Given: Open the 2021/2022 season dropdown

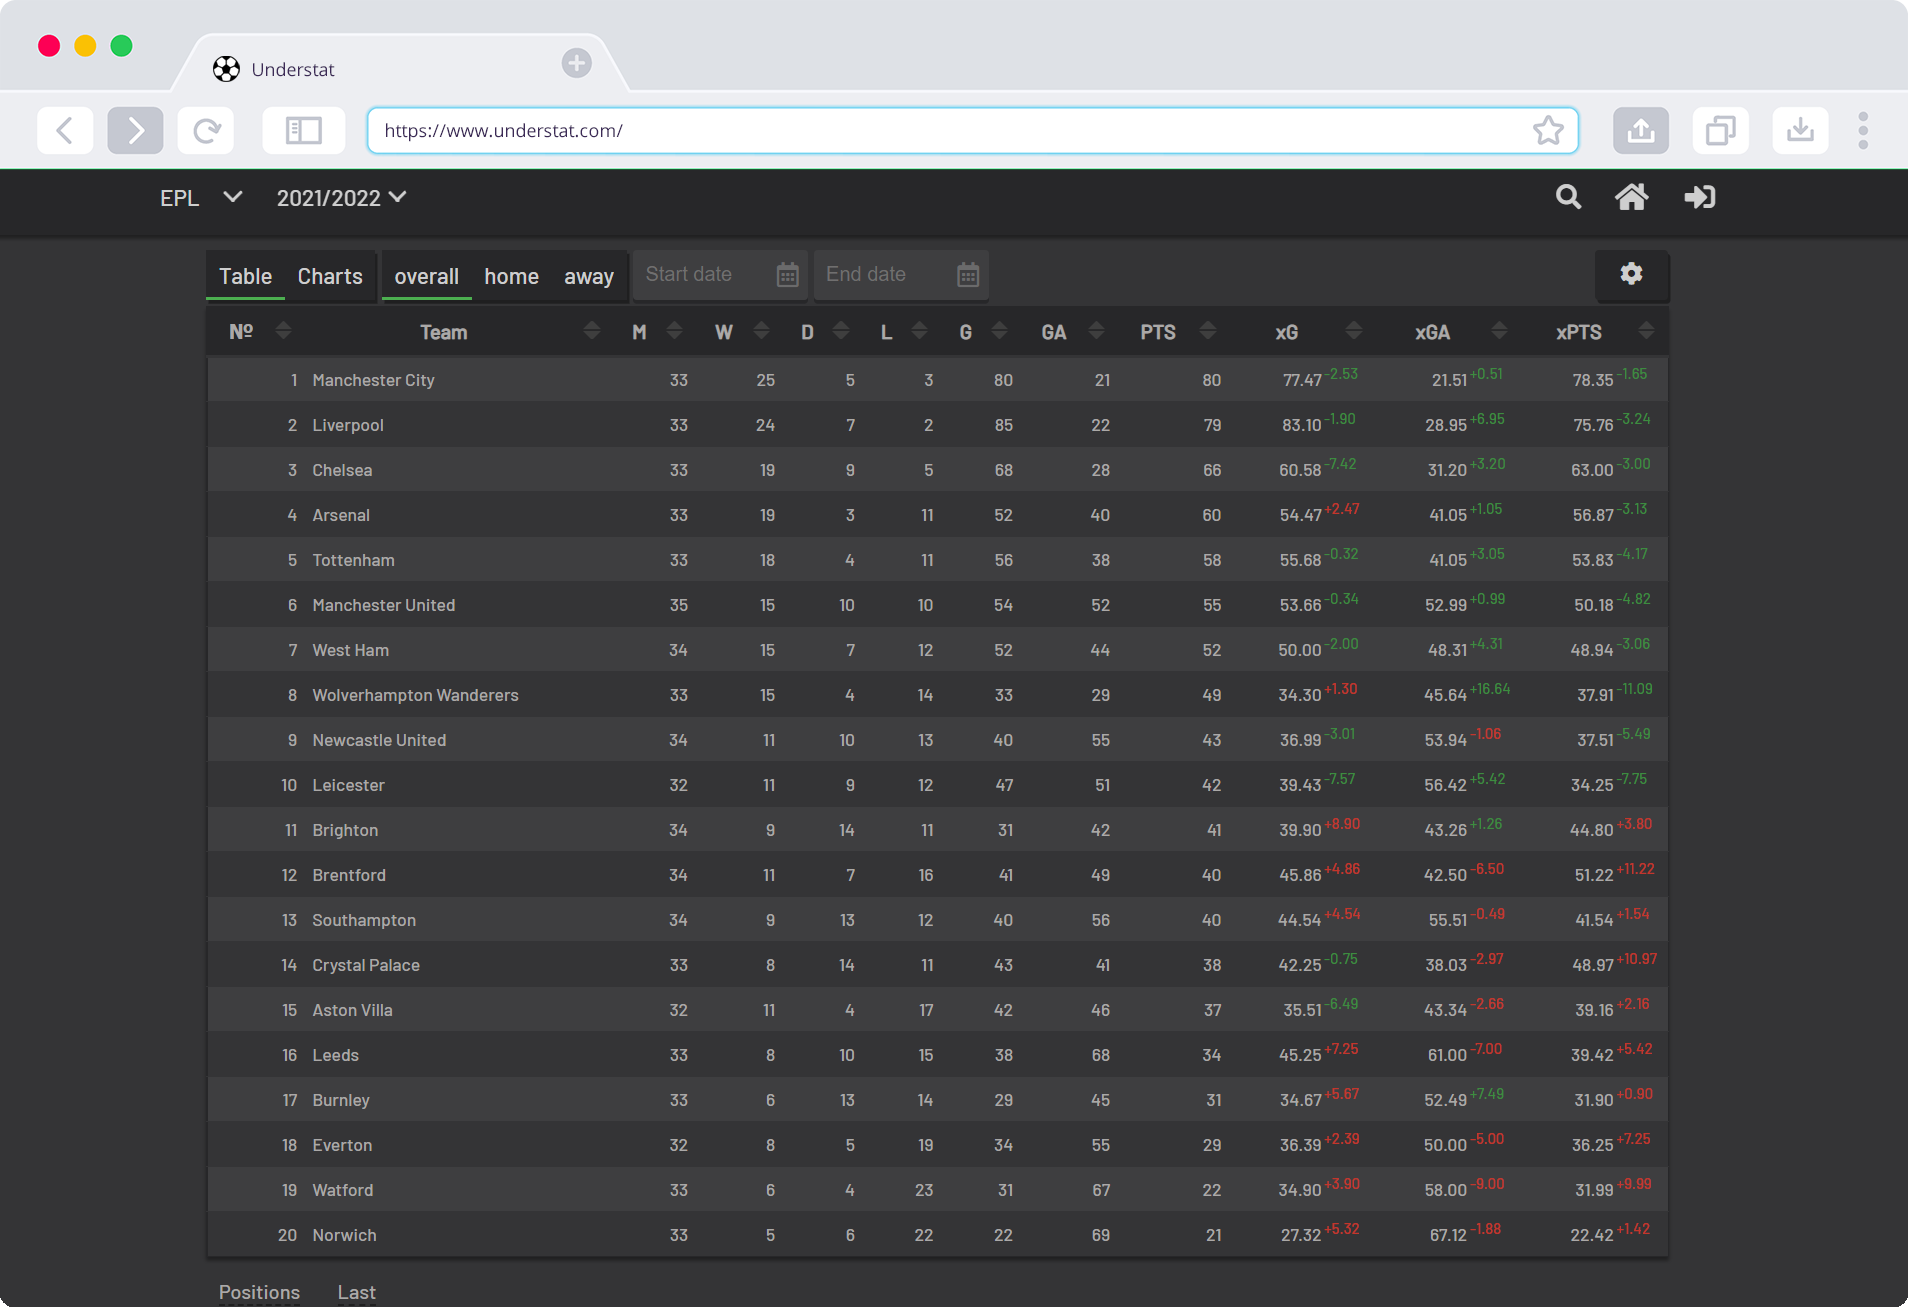Looking at the screenshot, I should 340,197.
